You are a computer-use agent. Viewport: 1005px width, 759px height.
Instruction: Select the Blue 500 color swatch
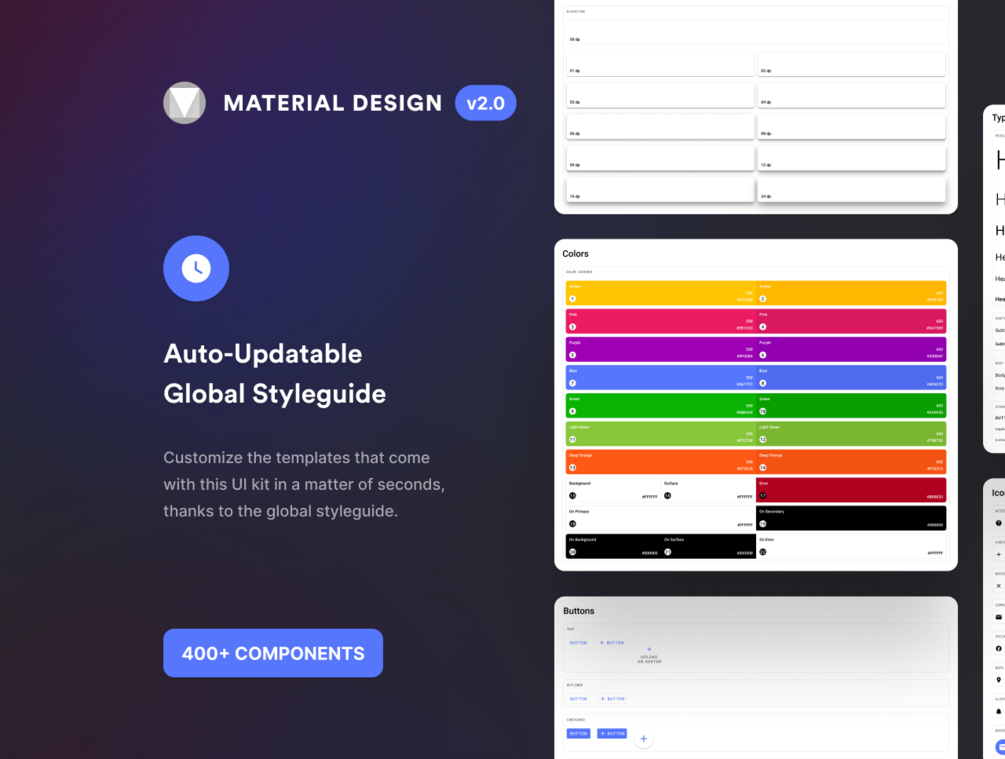661,378
